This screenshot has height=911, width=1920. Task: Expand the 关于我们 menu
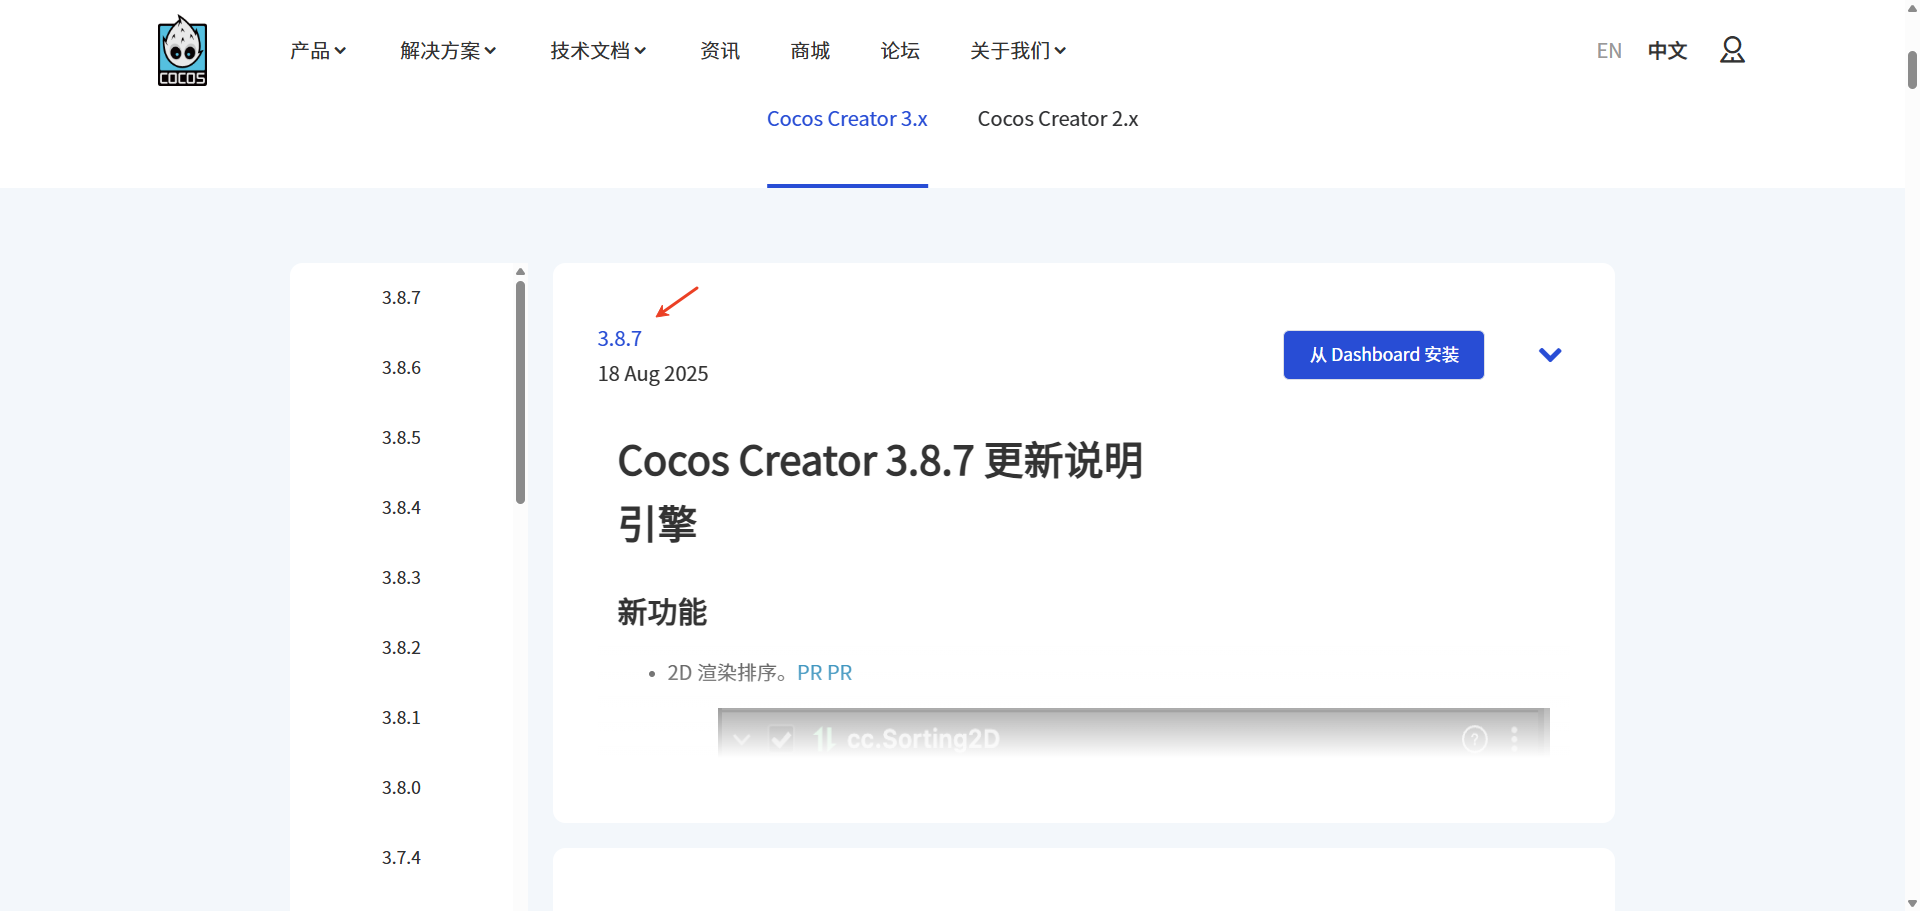1018,51
